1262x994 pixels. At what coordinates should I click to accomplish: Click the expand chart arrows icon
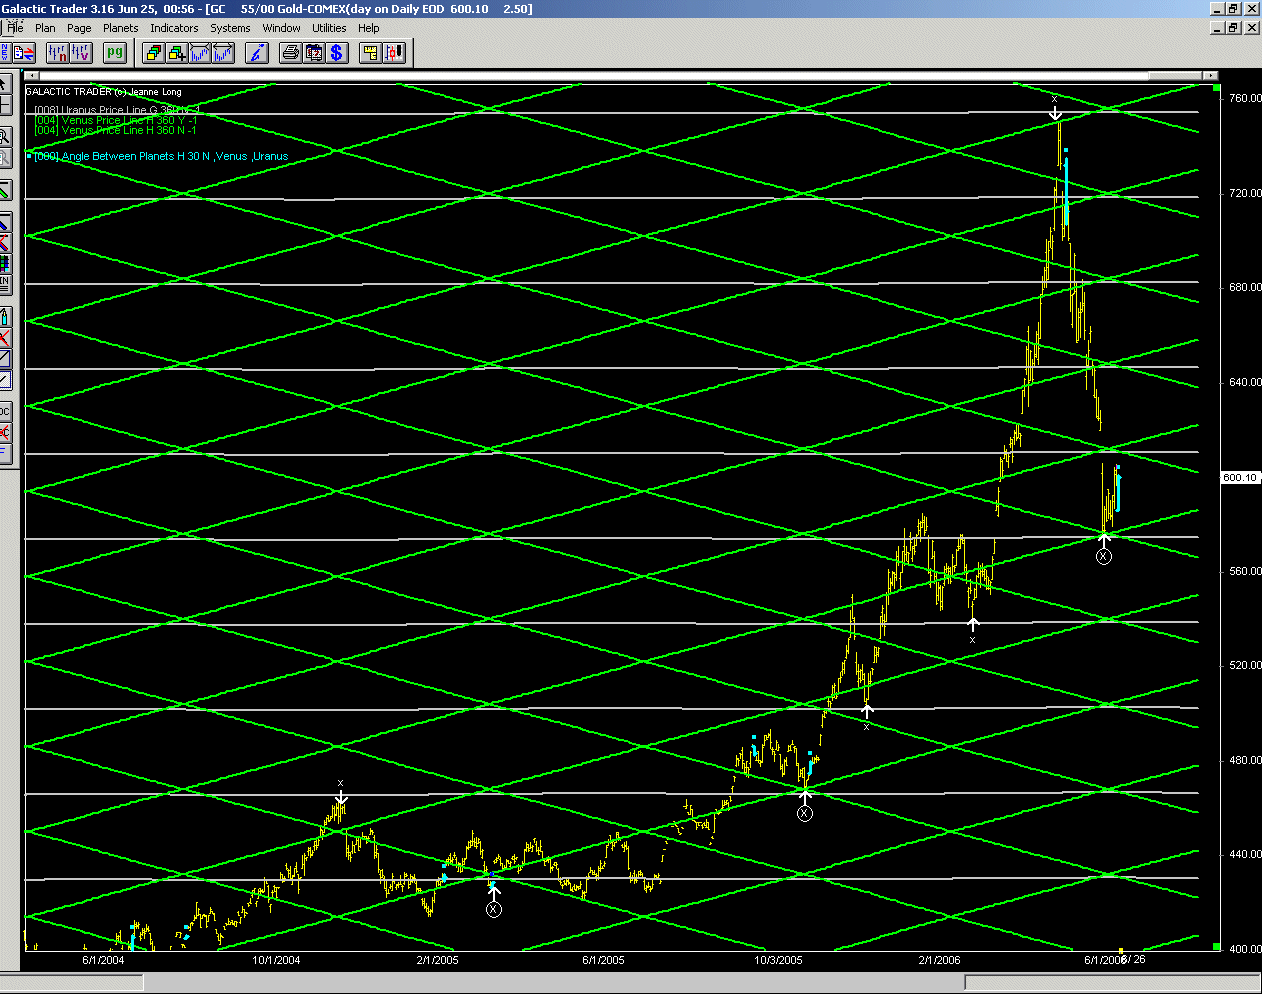tap(223, 52)
